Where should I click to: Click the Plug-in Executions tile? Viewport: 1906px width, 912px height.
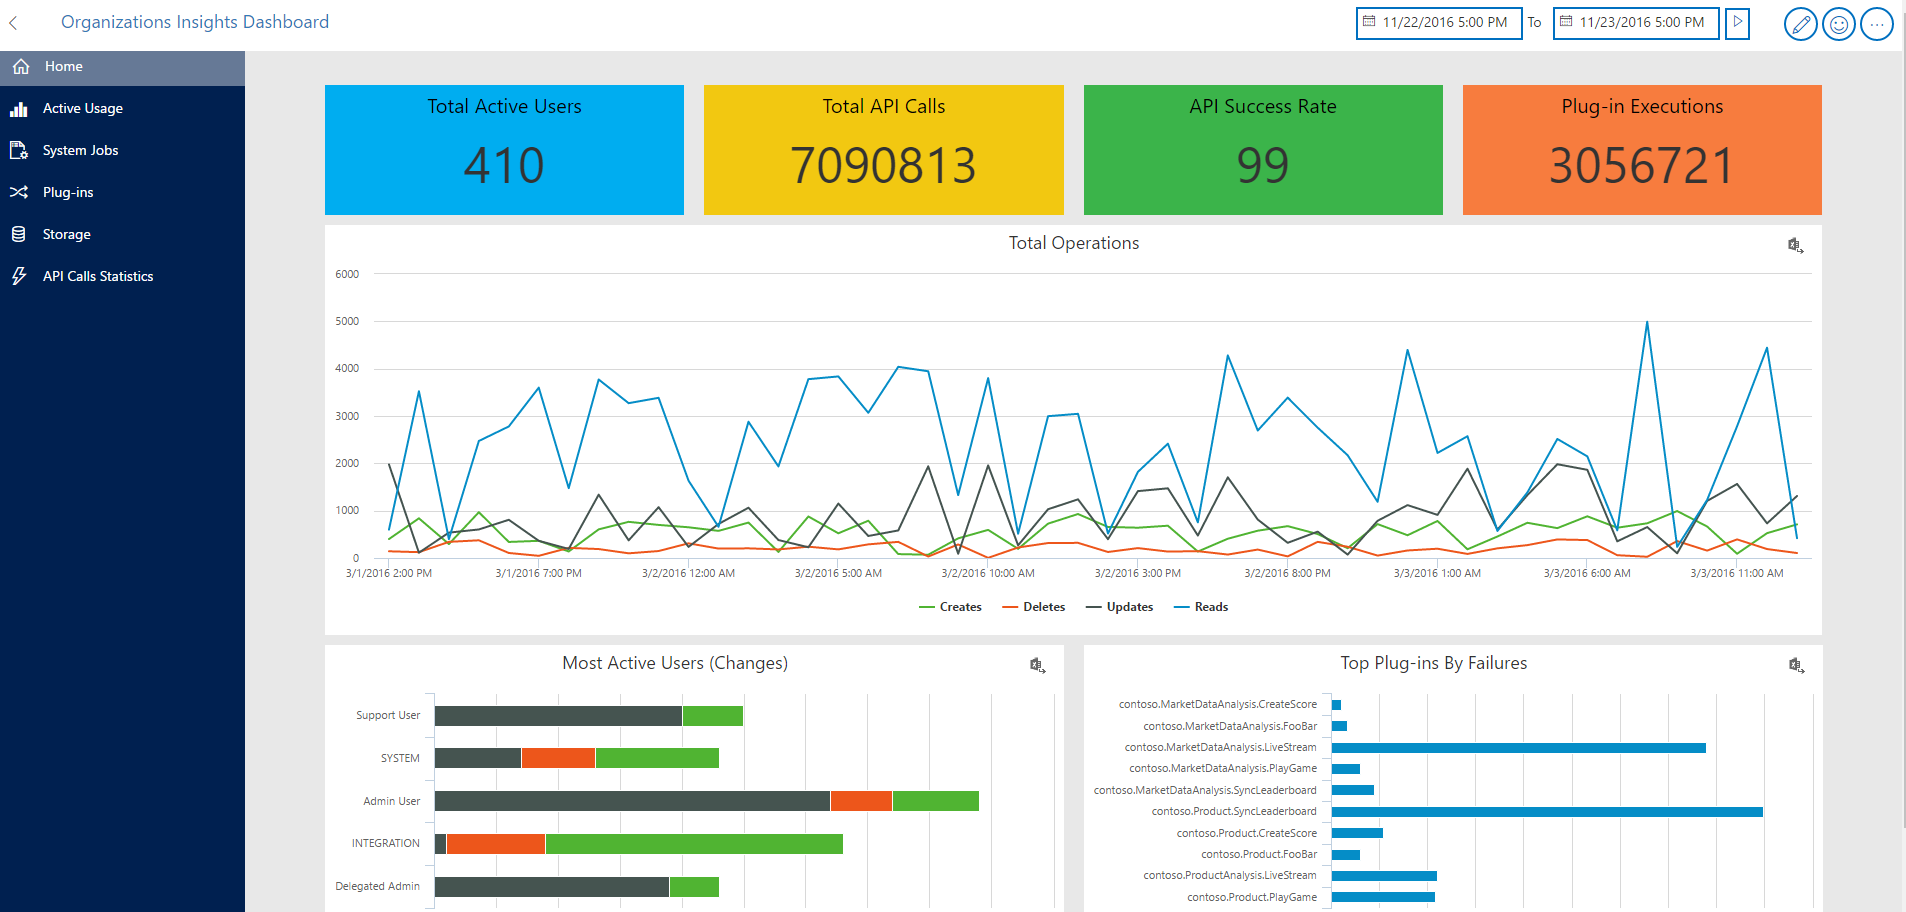1642,150
